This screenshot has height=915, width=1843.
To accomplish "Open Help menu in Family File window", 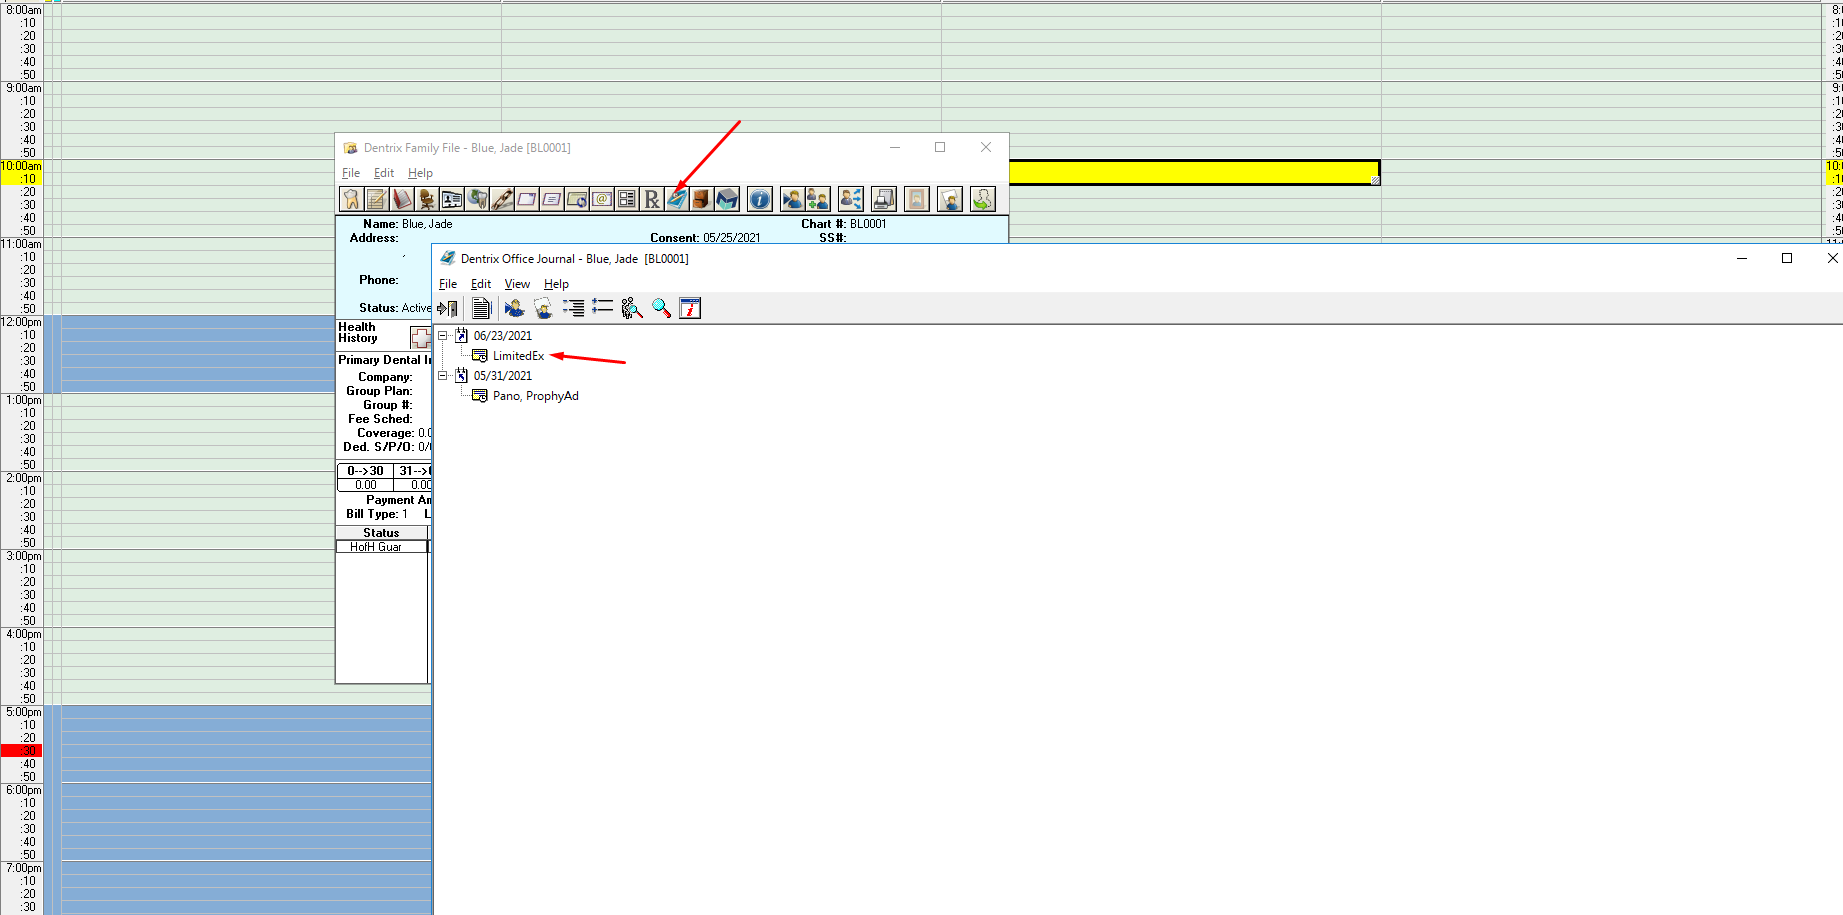I will pyautogui.click(x=420, y=173).
